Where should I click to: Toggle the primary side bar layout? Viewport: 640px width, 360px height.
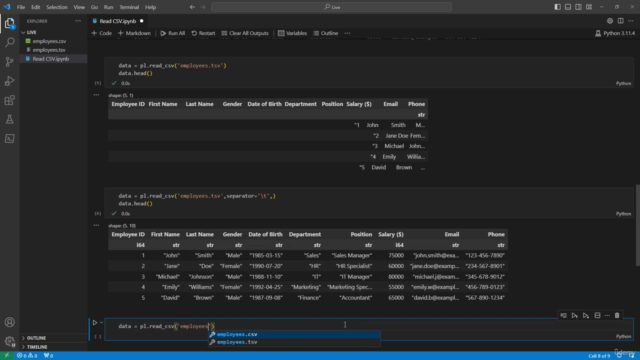(x=557, y=7)
